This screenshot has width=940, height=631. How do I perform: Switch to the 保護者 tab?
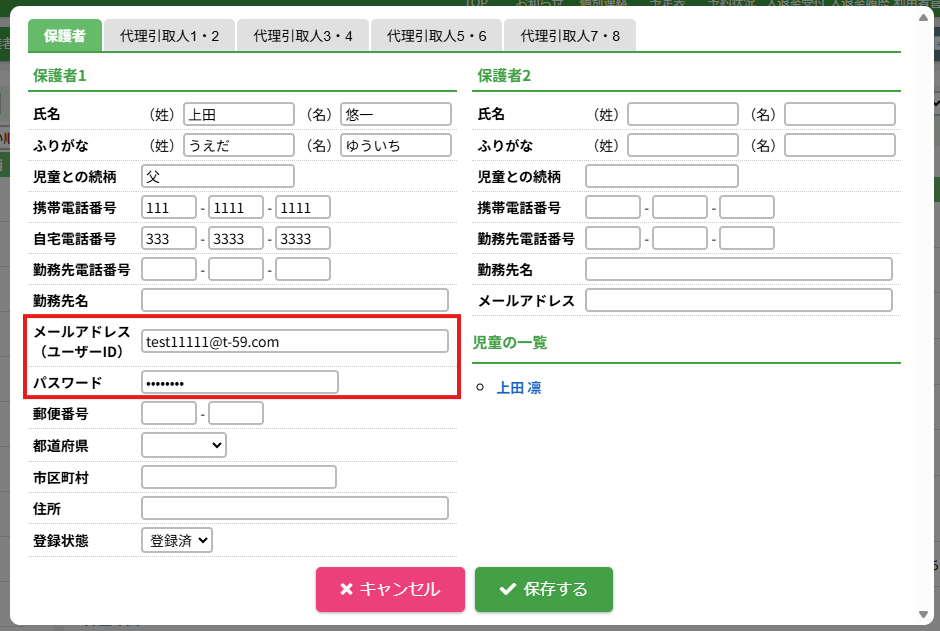point(64,36)
